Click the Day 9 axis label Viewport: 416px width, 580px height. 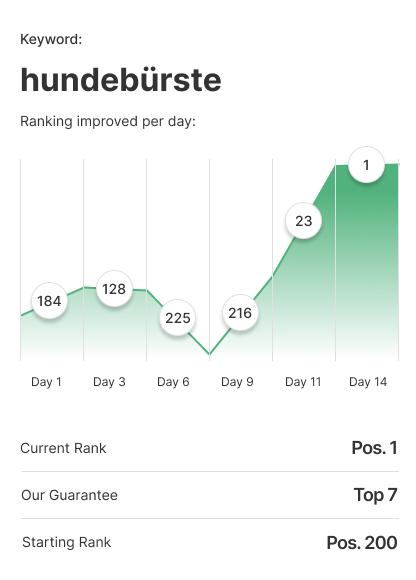pyautogui.click(x=237, y=382)
